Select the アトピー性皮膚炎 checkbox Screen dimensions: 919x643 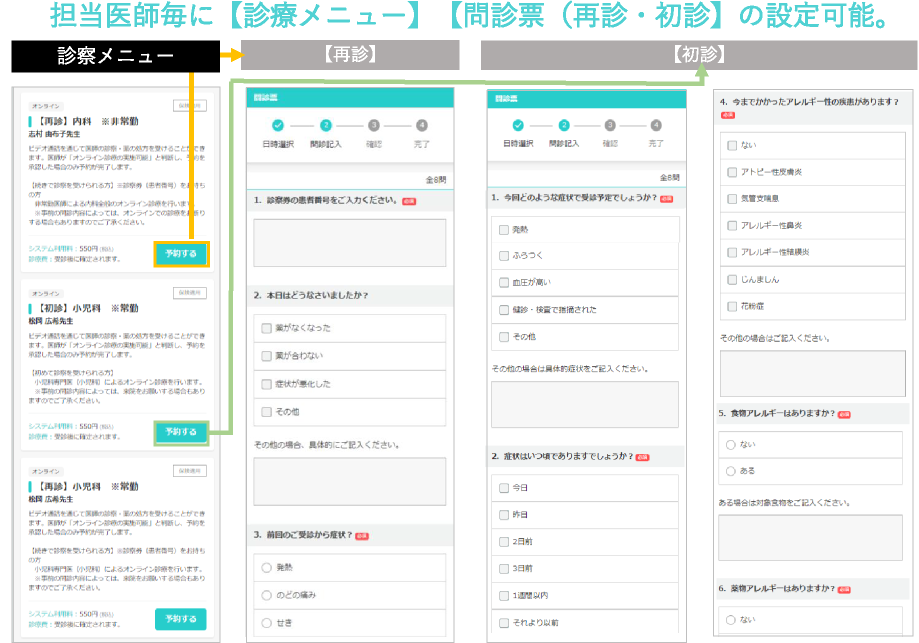coord(732,171)
